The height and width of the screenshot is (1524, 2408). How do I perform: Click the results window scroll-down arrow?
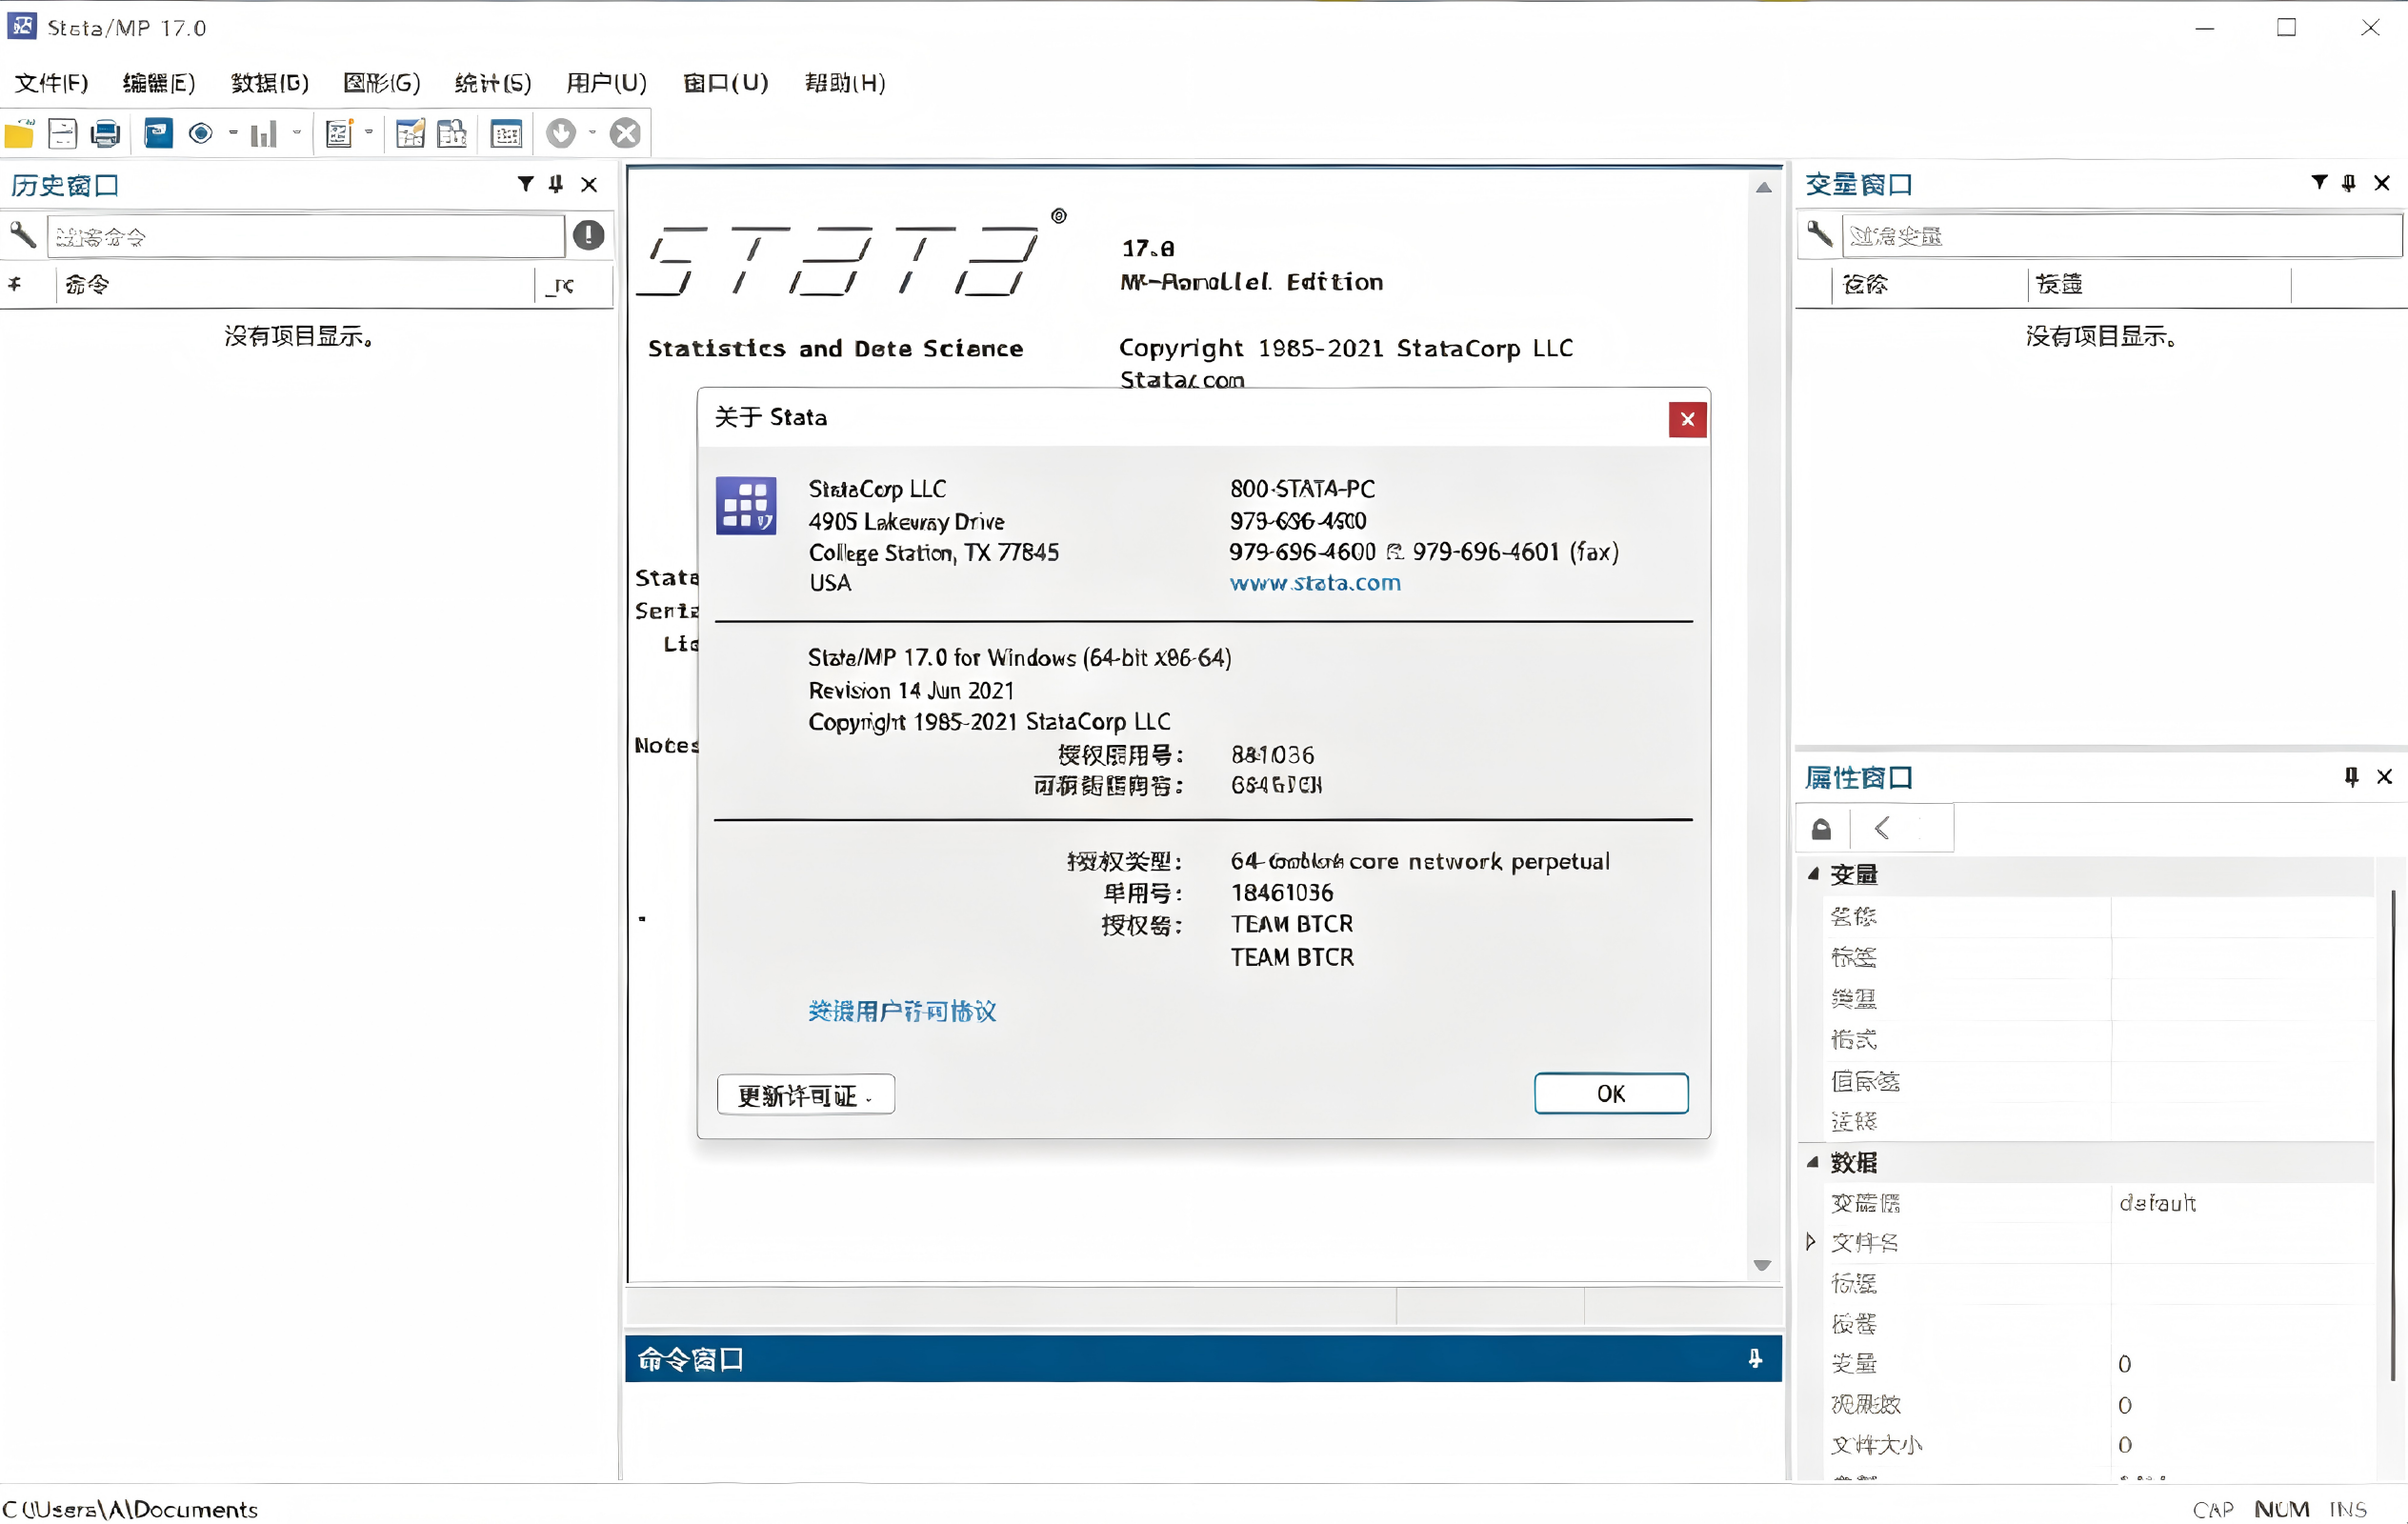1763,1266
